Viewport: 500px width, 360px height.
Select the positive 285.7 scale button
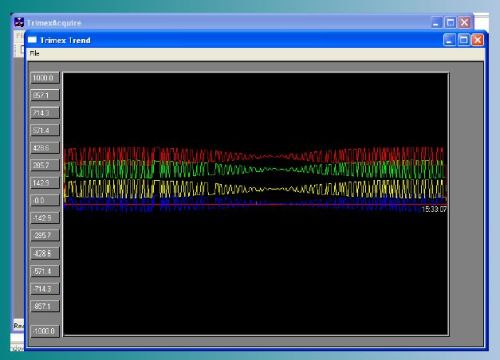point(45,165)
